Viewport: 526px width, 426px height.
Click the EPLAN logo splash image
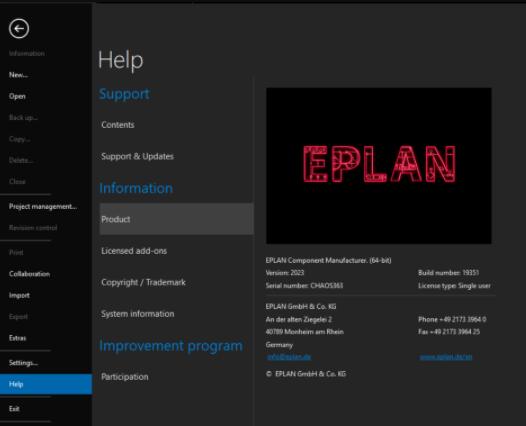(379, 166)
